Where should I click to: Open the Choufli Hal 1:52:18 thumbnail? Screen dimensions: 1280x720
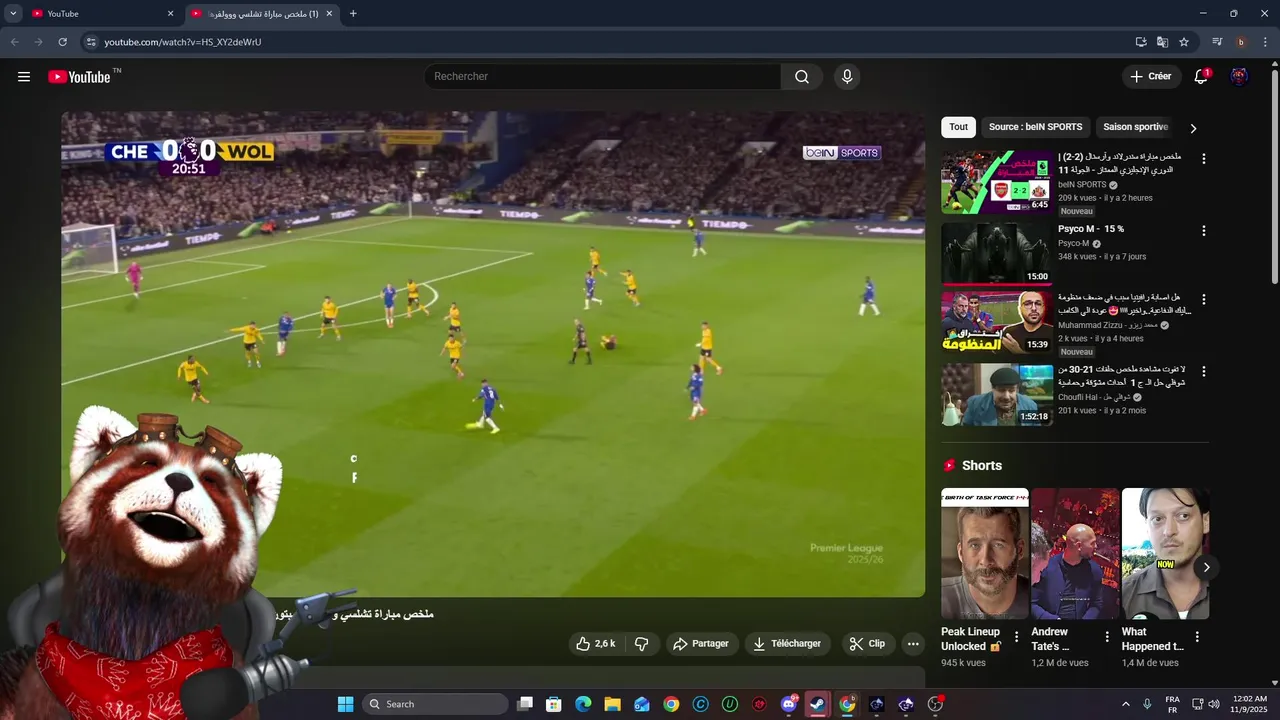997,395
